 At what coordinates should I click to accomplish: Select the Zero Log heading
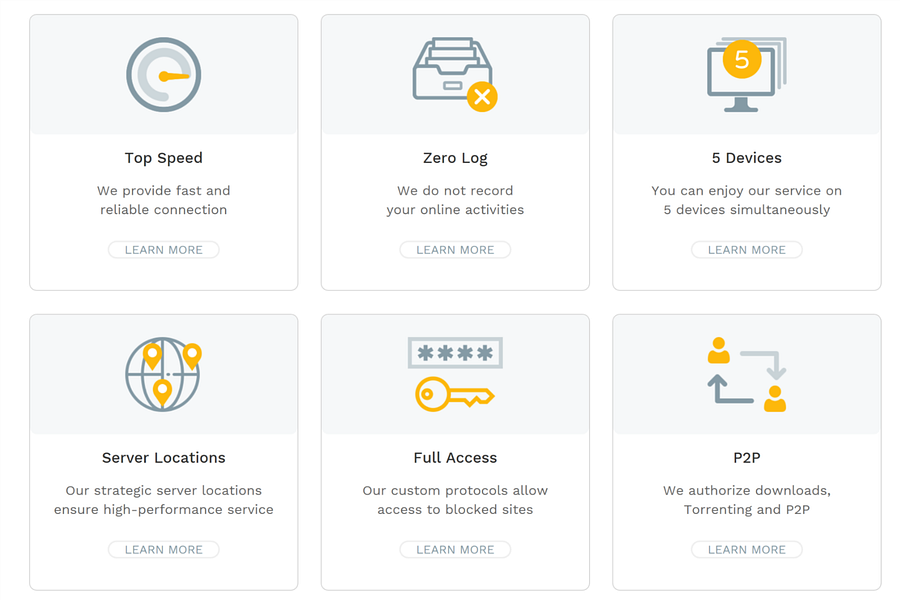[455, 157]
